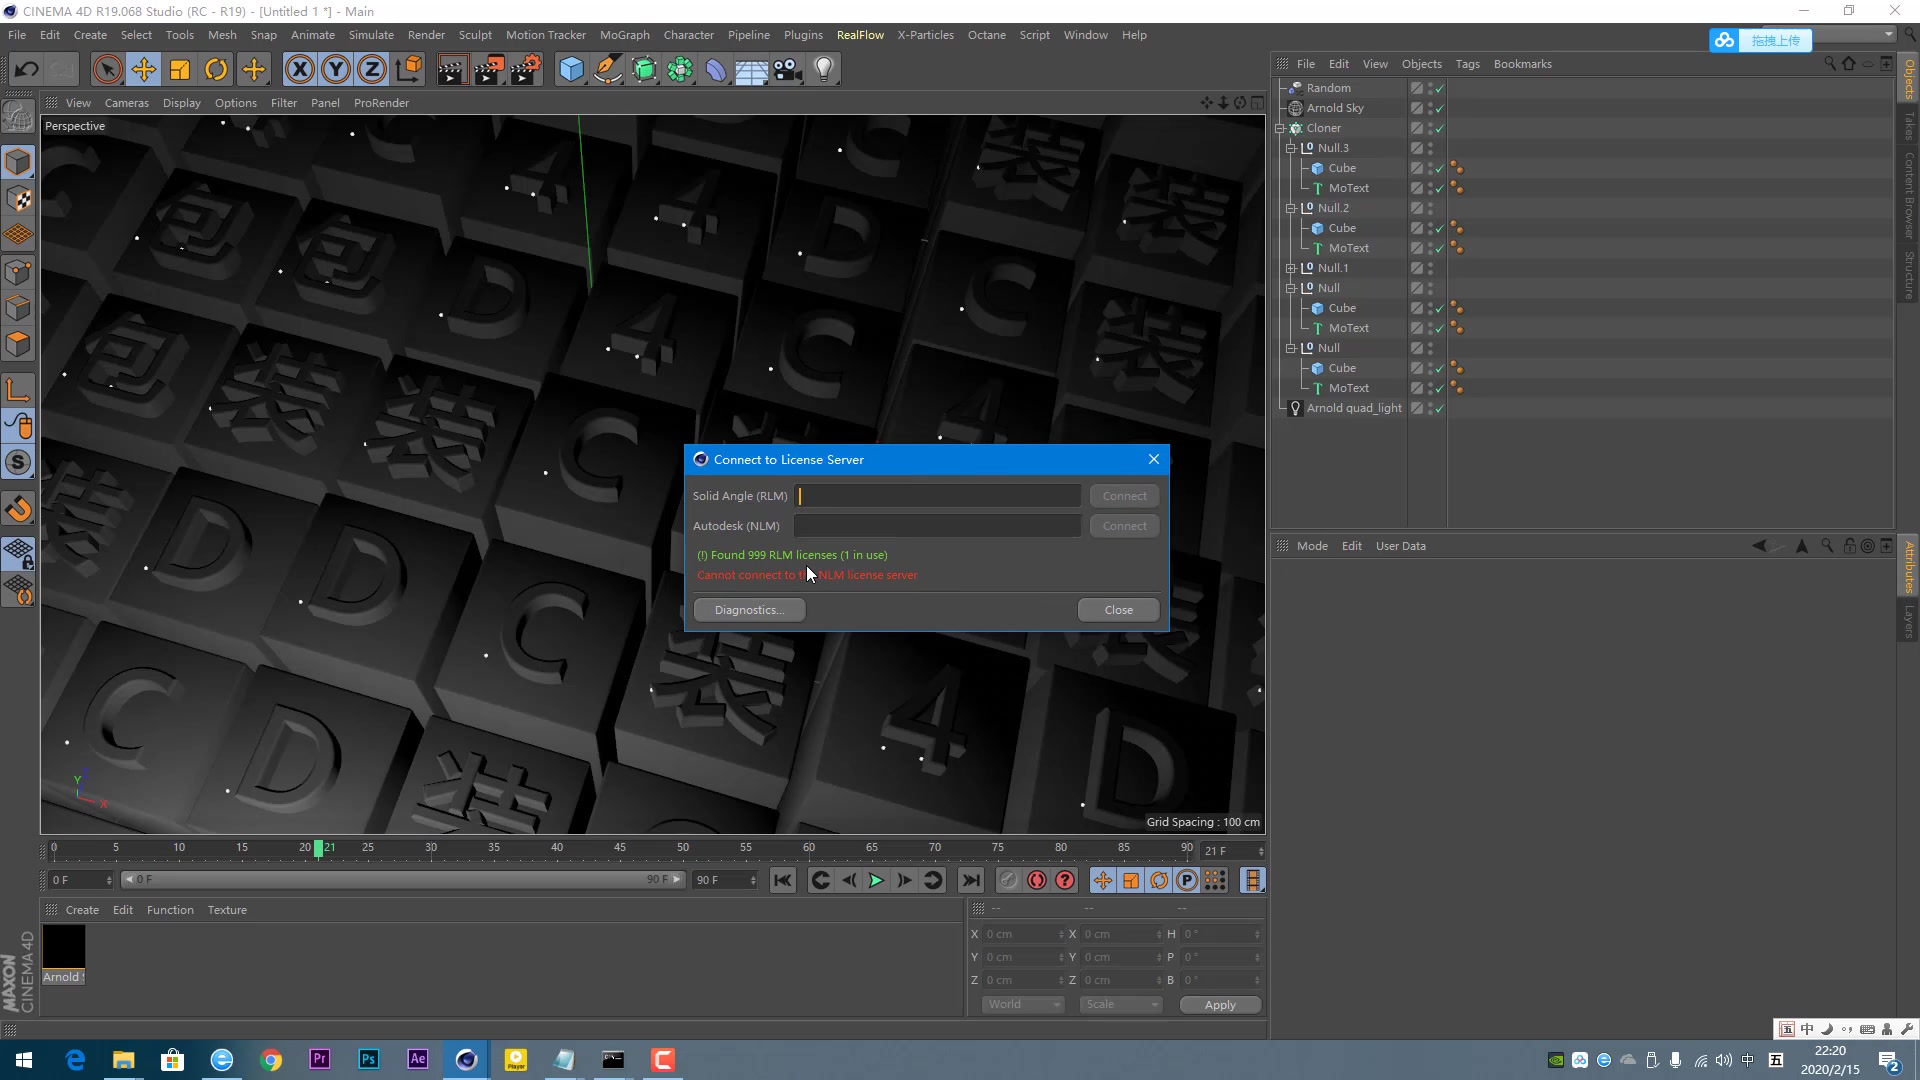Open the MoGraph menu
Viewport: 1920px width, 1080px height.
(625, 34)
